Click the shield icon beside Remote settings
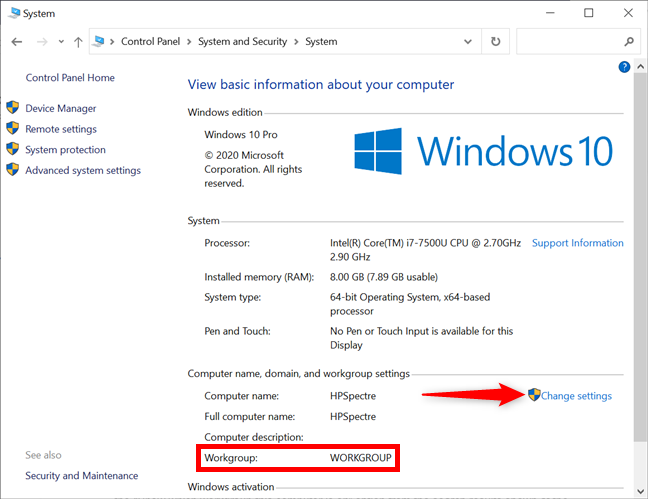The width and height of the screenshot is (648, 499). click(x=13, y=128)
